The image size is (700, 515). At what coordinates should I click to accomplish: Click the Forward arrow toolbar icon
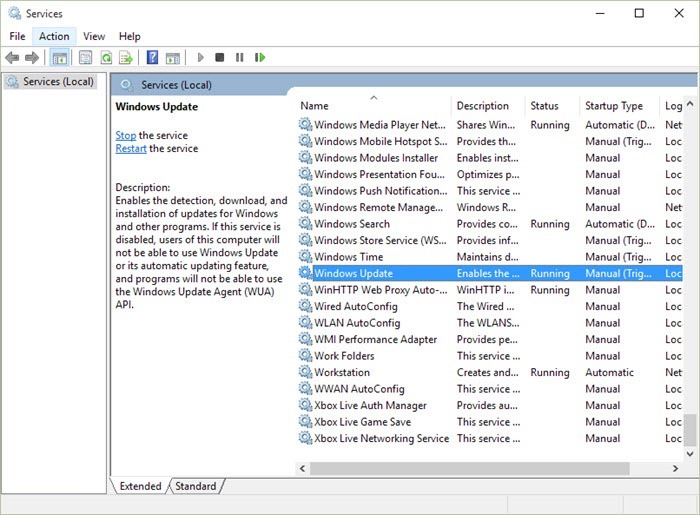[32, 58]
